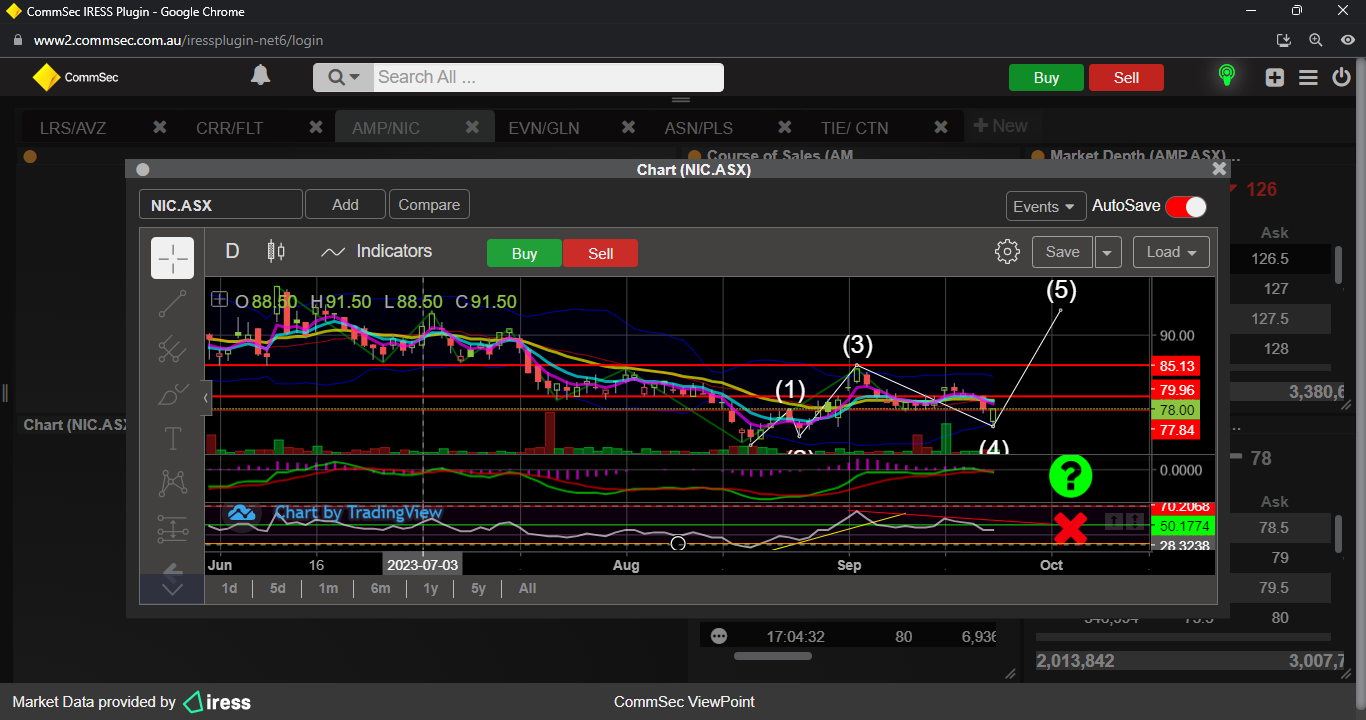Click the Compare button
1366x720 pixels.
429,205
